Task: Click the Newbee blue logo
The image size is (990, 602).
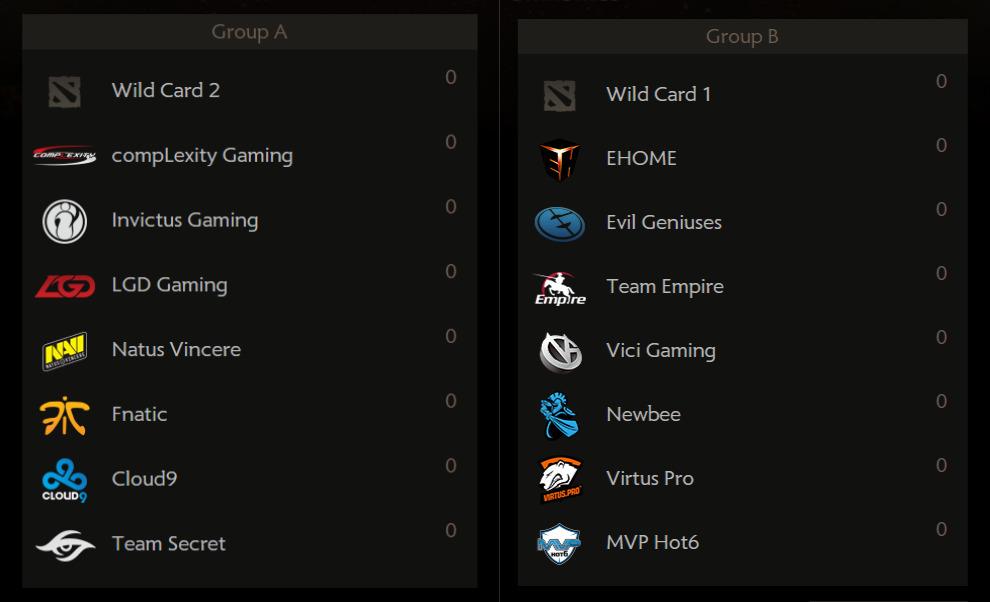Action: coord(559,416)
